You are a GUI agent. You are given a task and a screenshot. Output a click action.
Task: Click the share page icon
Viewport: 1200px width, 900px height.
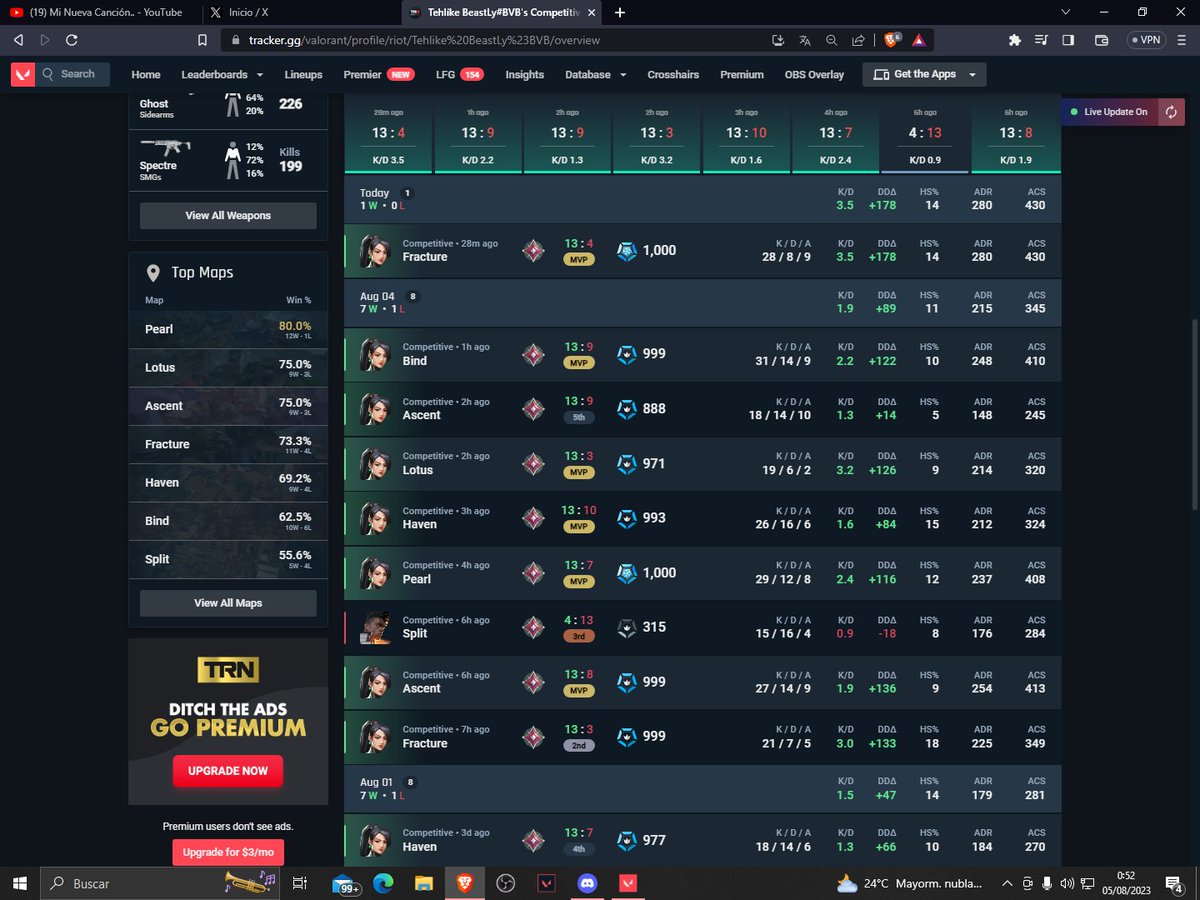click(x=858, y=41)
